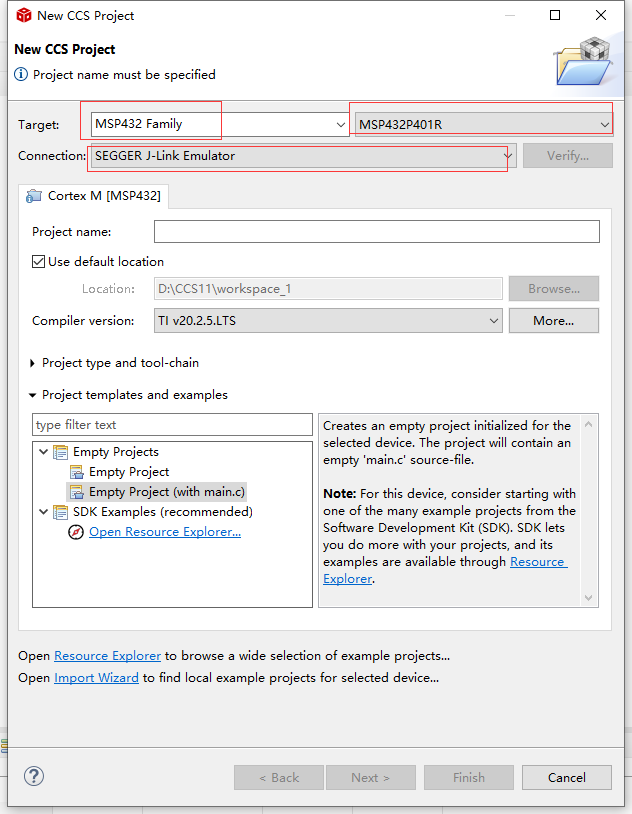Toggle the Use default location checkbox
Viewport: 632px width, 814px height.
38,261
